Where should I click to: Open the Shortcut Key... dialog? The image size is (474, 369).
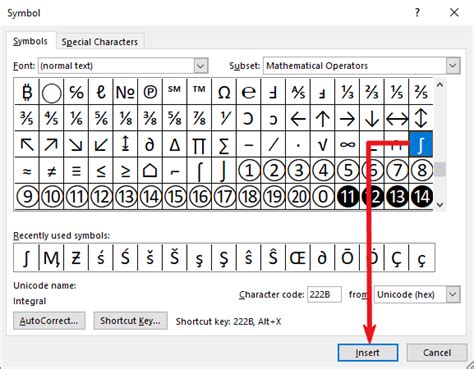[130, 321]
